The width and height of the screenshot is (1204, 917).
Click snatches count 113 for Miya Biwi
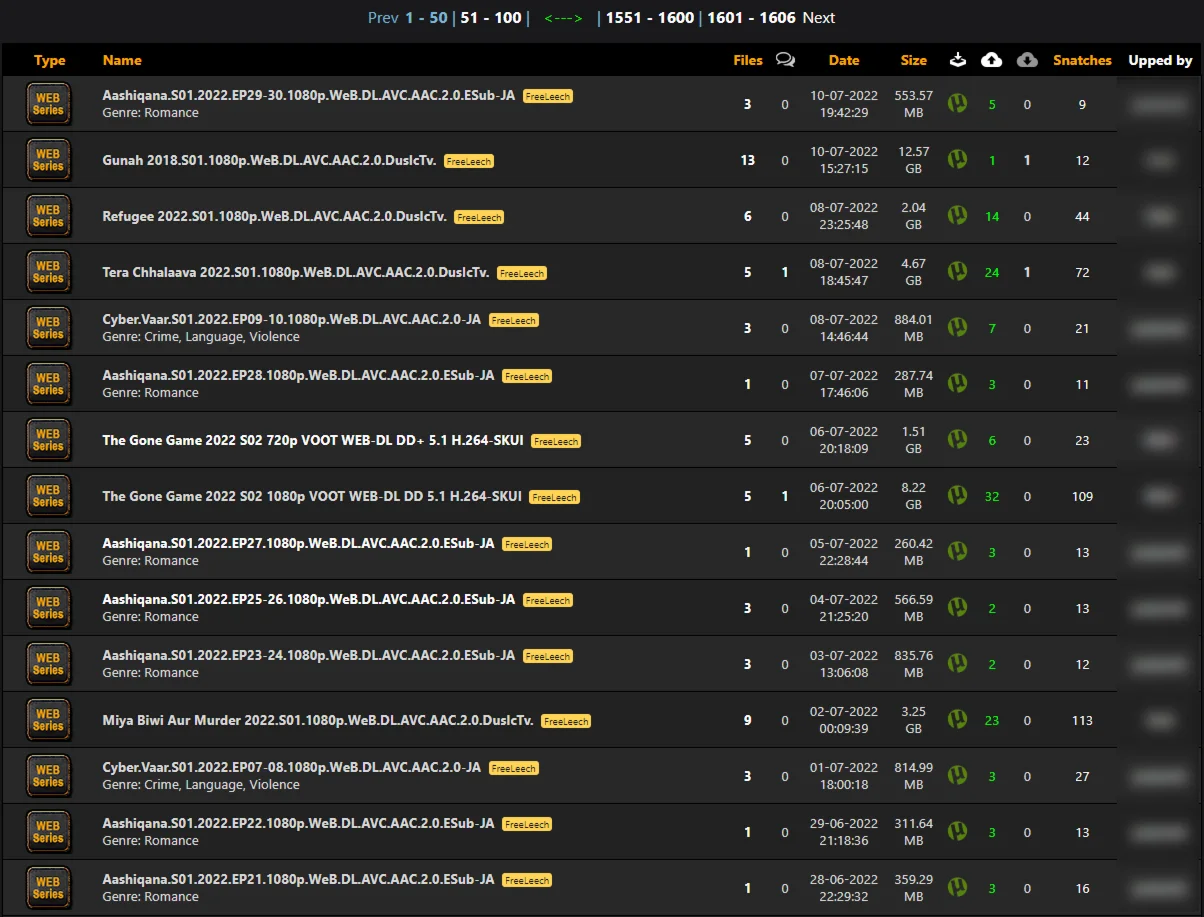1082,720
